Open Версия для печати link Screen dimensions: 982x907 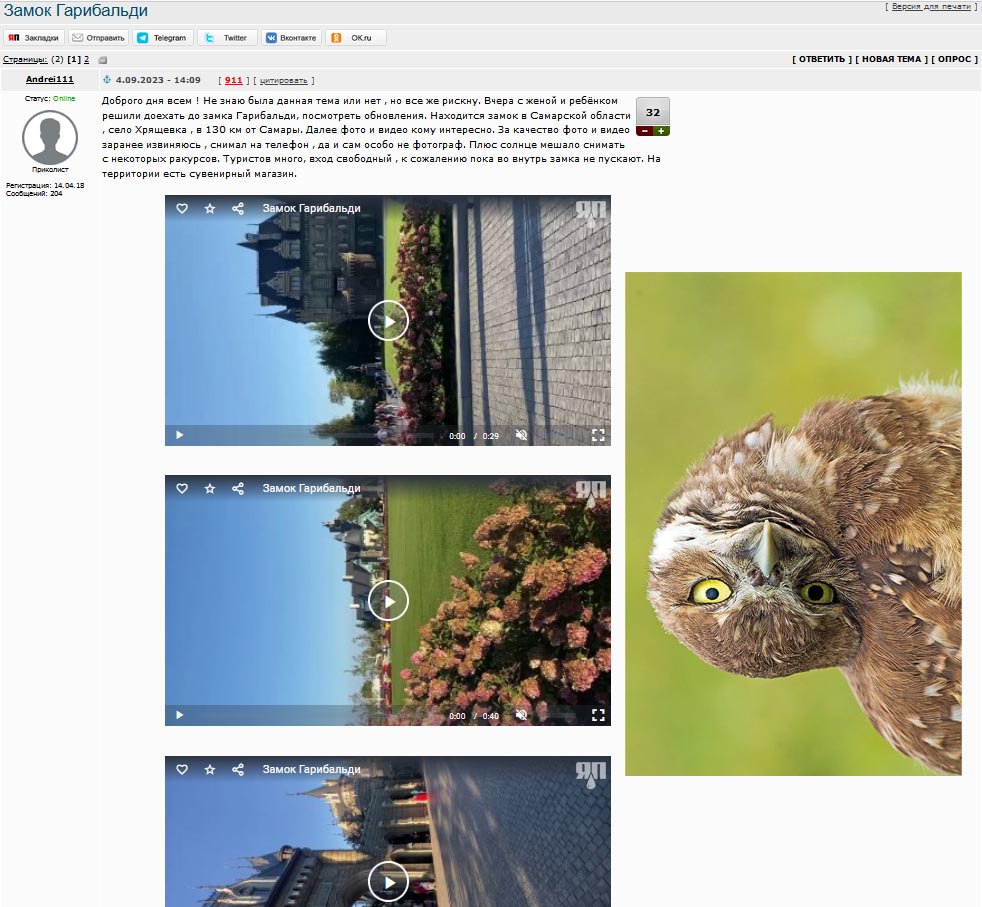point(931,6)
